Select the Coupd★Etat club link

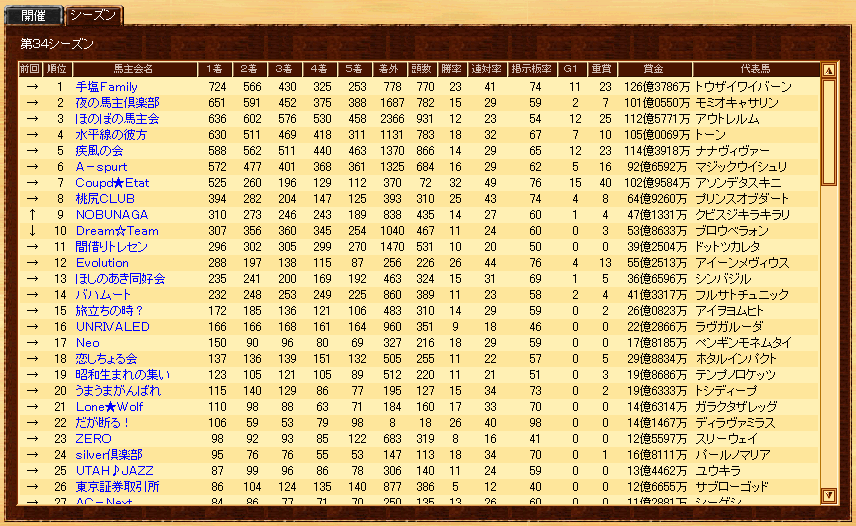(x=112, y=183)
